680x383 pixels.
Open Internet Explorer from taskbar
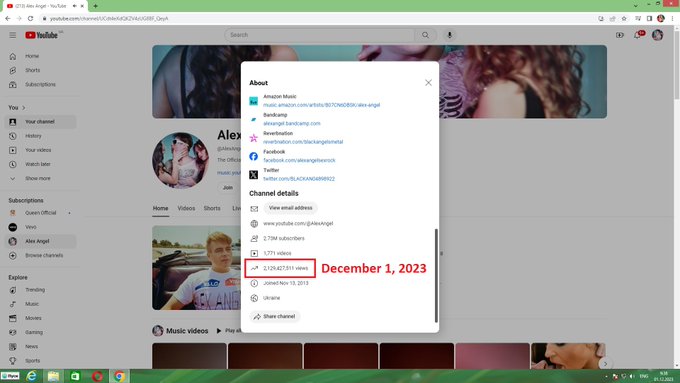31,376
